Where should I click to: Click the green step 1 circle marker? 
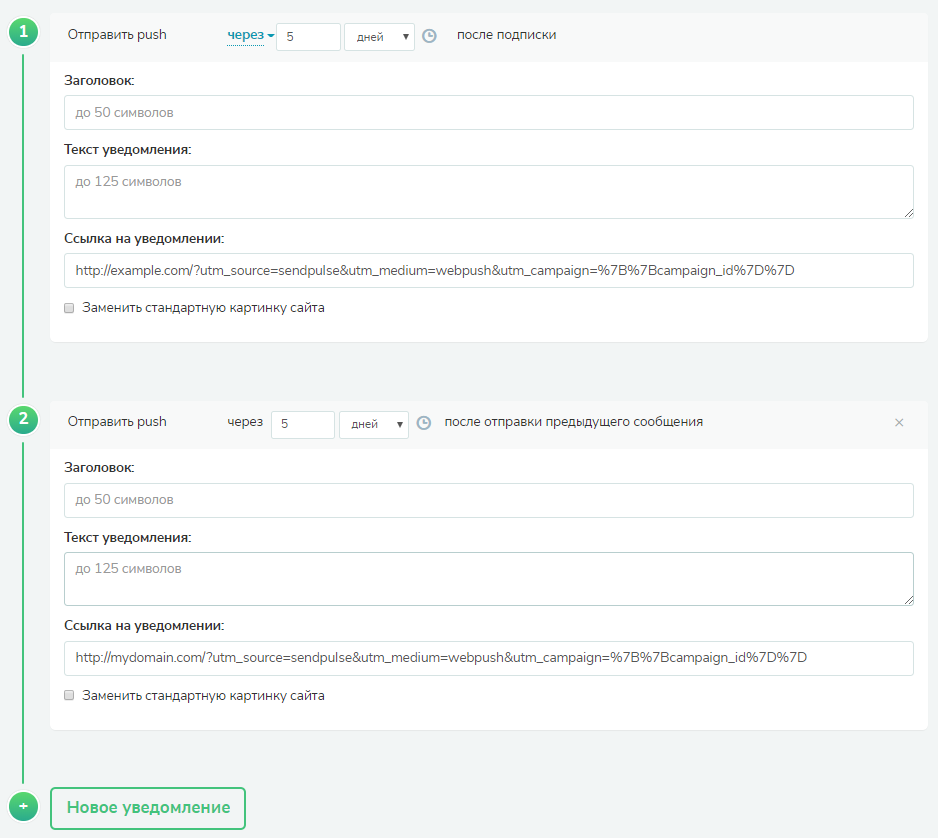(x=23, y=32)
